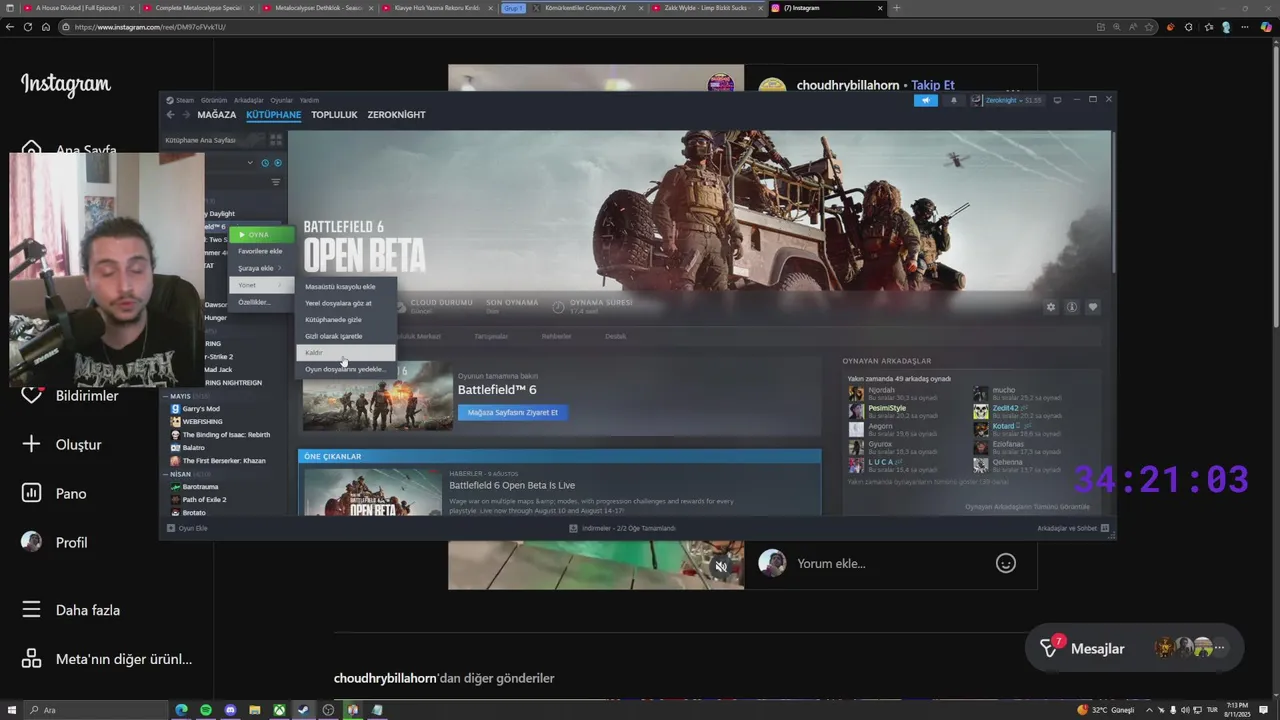Click the Instagram Oluştur plus icon
This screenshot has width=1280, height=720.
pos(32,444)
